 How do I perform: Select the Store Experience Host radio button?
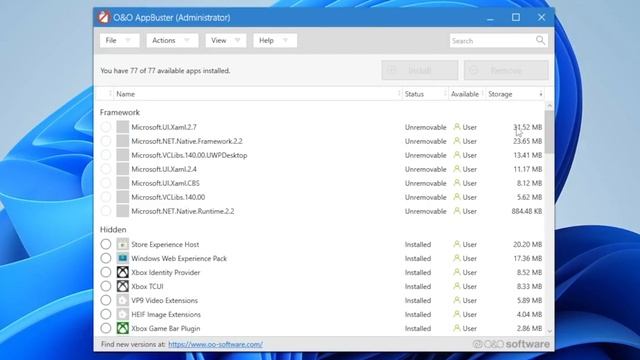click(106, 244)
